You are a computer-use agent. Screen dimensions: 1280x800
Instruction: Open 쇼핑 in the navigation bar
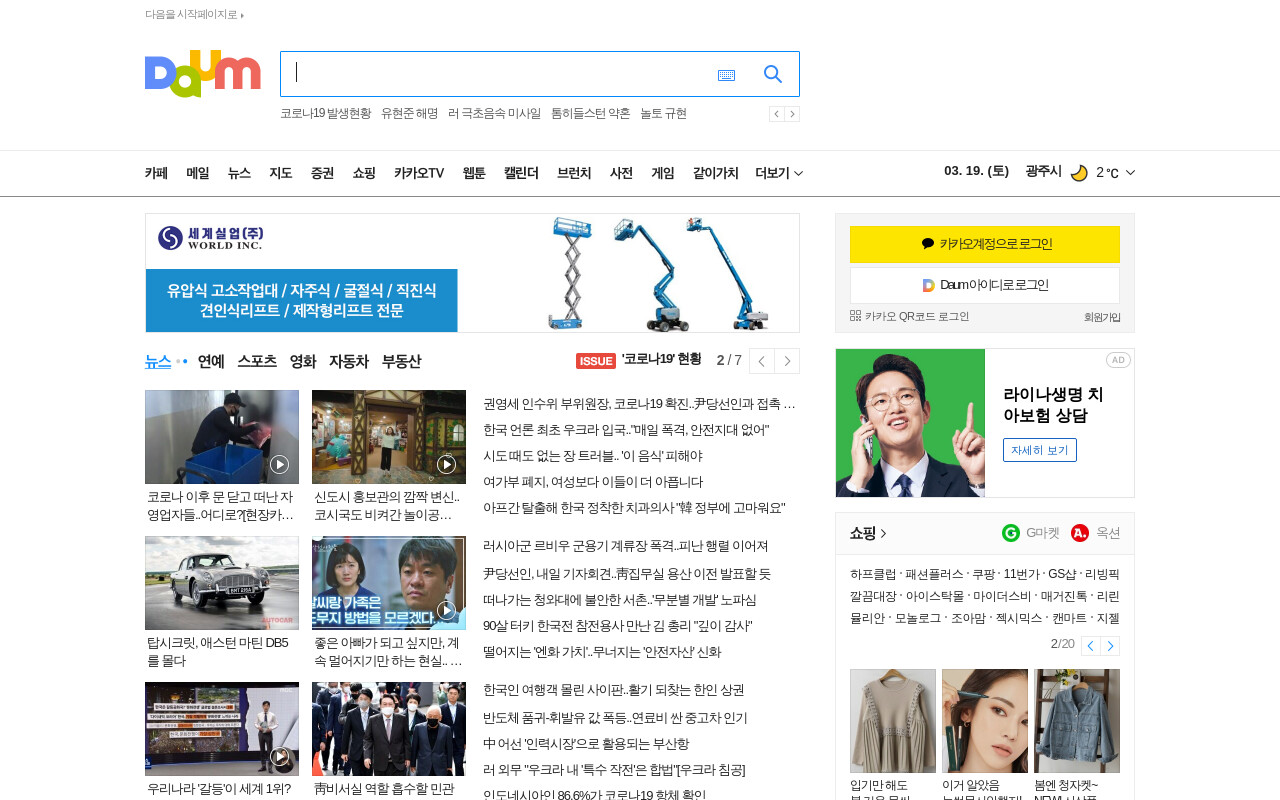point(364,173)
